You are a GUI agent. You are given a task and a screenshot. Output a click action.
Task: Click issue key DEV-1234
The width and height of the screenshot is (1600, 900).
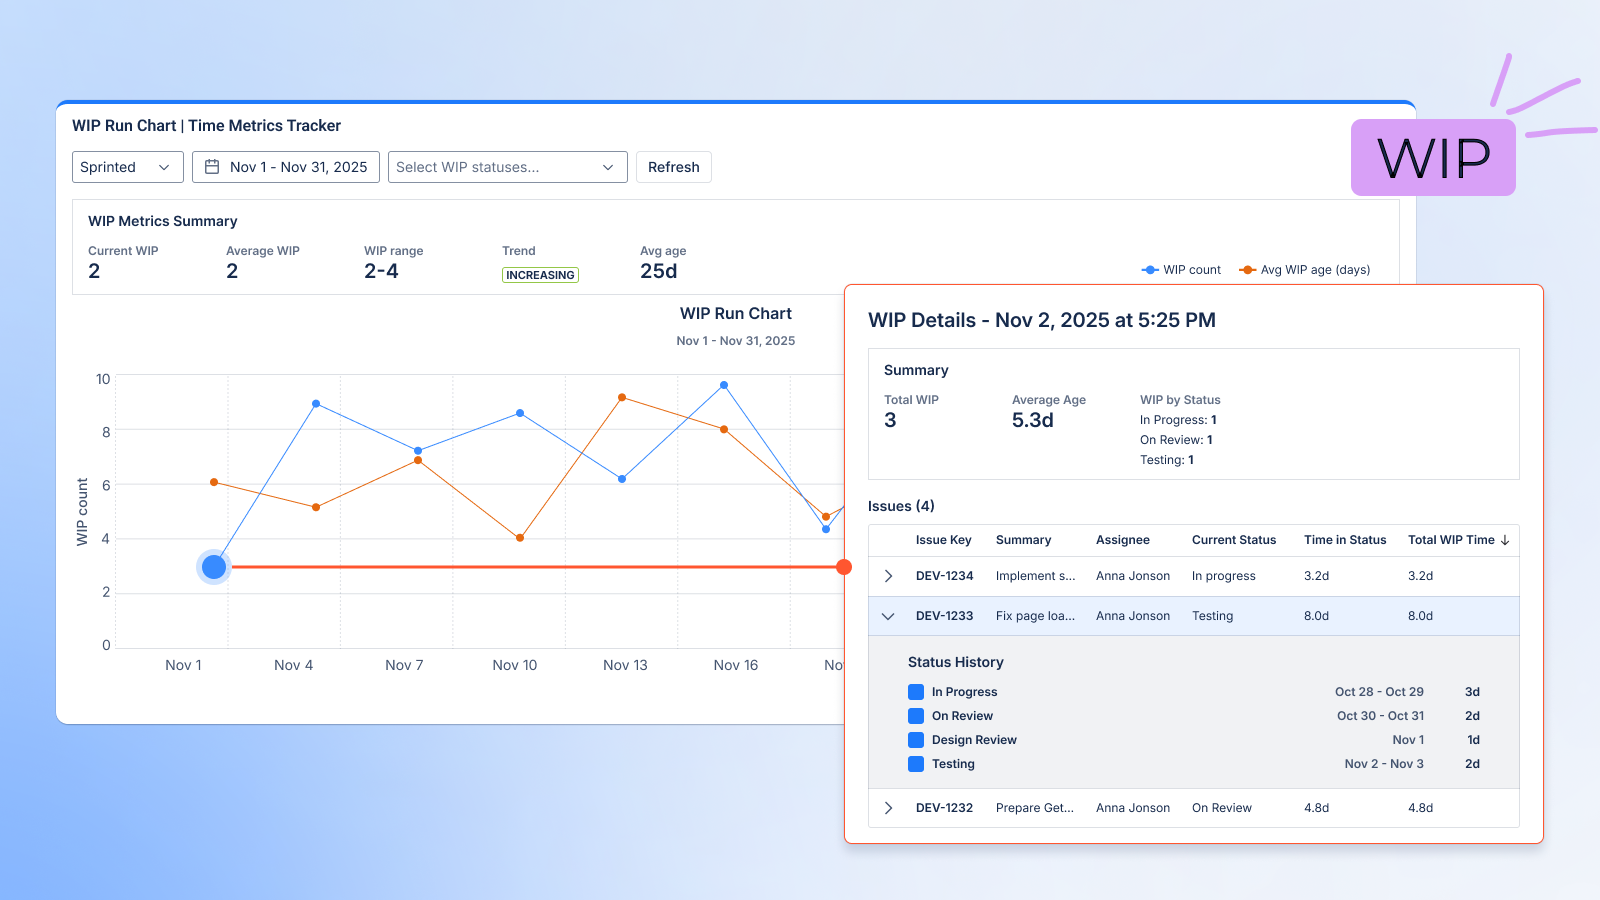[x=945, y=576]
